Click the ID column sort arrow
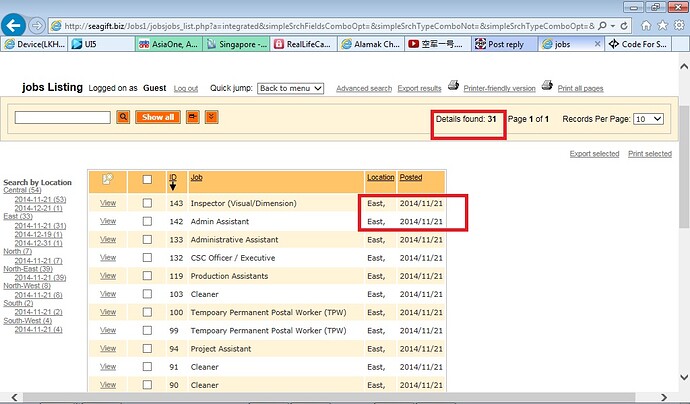The height and width of the screenshot is (404, 690). 172,186
